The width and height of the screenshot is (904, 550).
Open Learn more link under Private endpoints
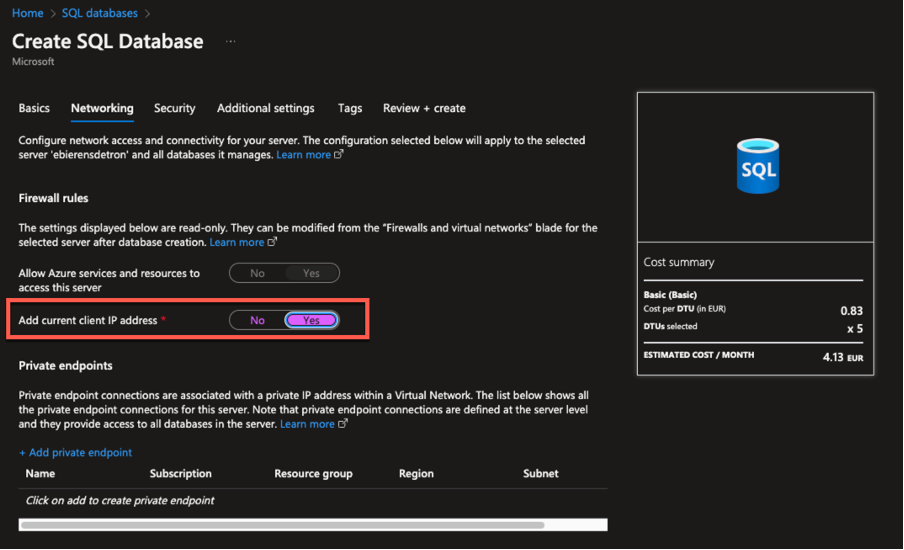tap(307, 424)
